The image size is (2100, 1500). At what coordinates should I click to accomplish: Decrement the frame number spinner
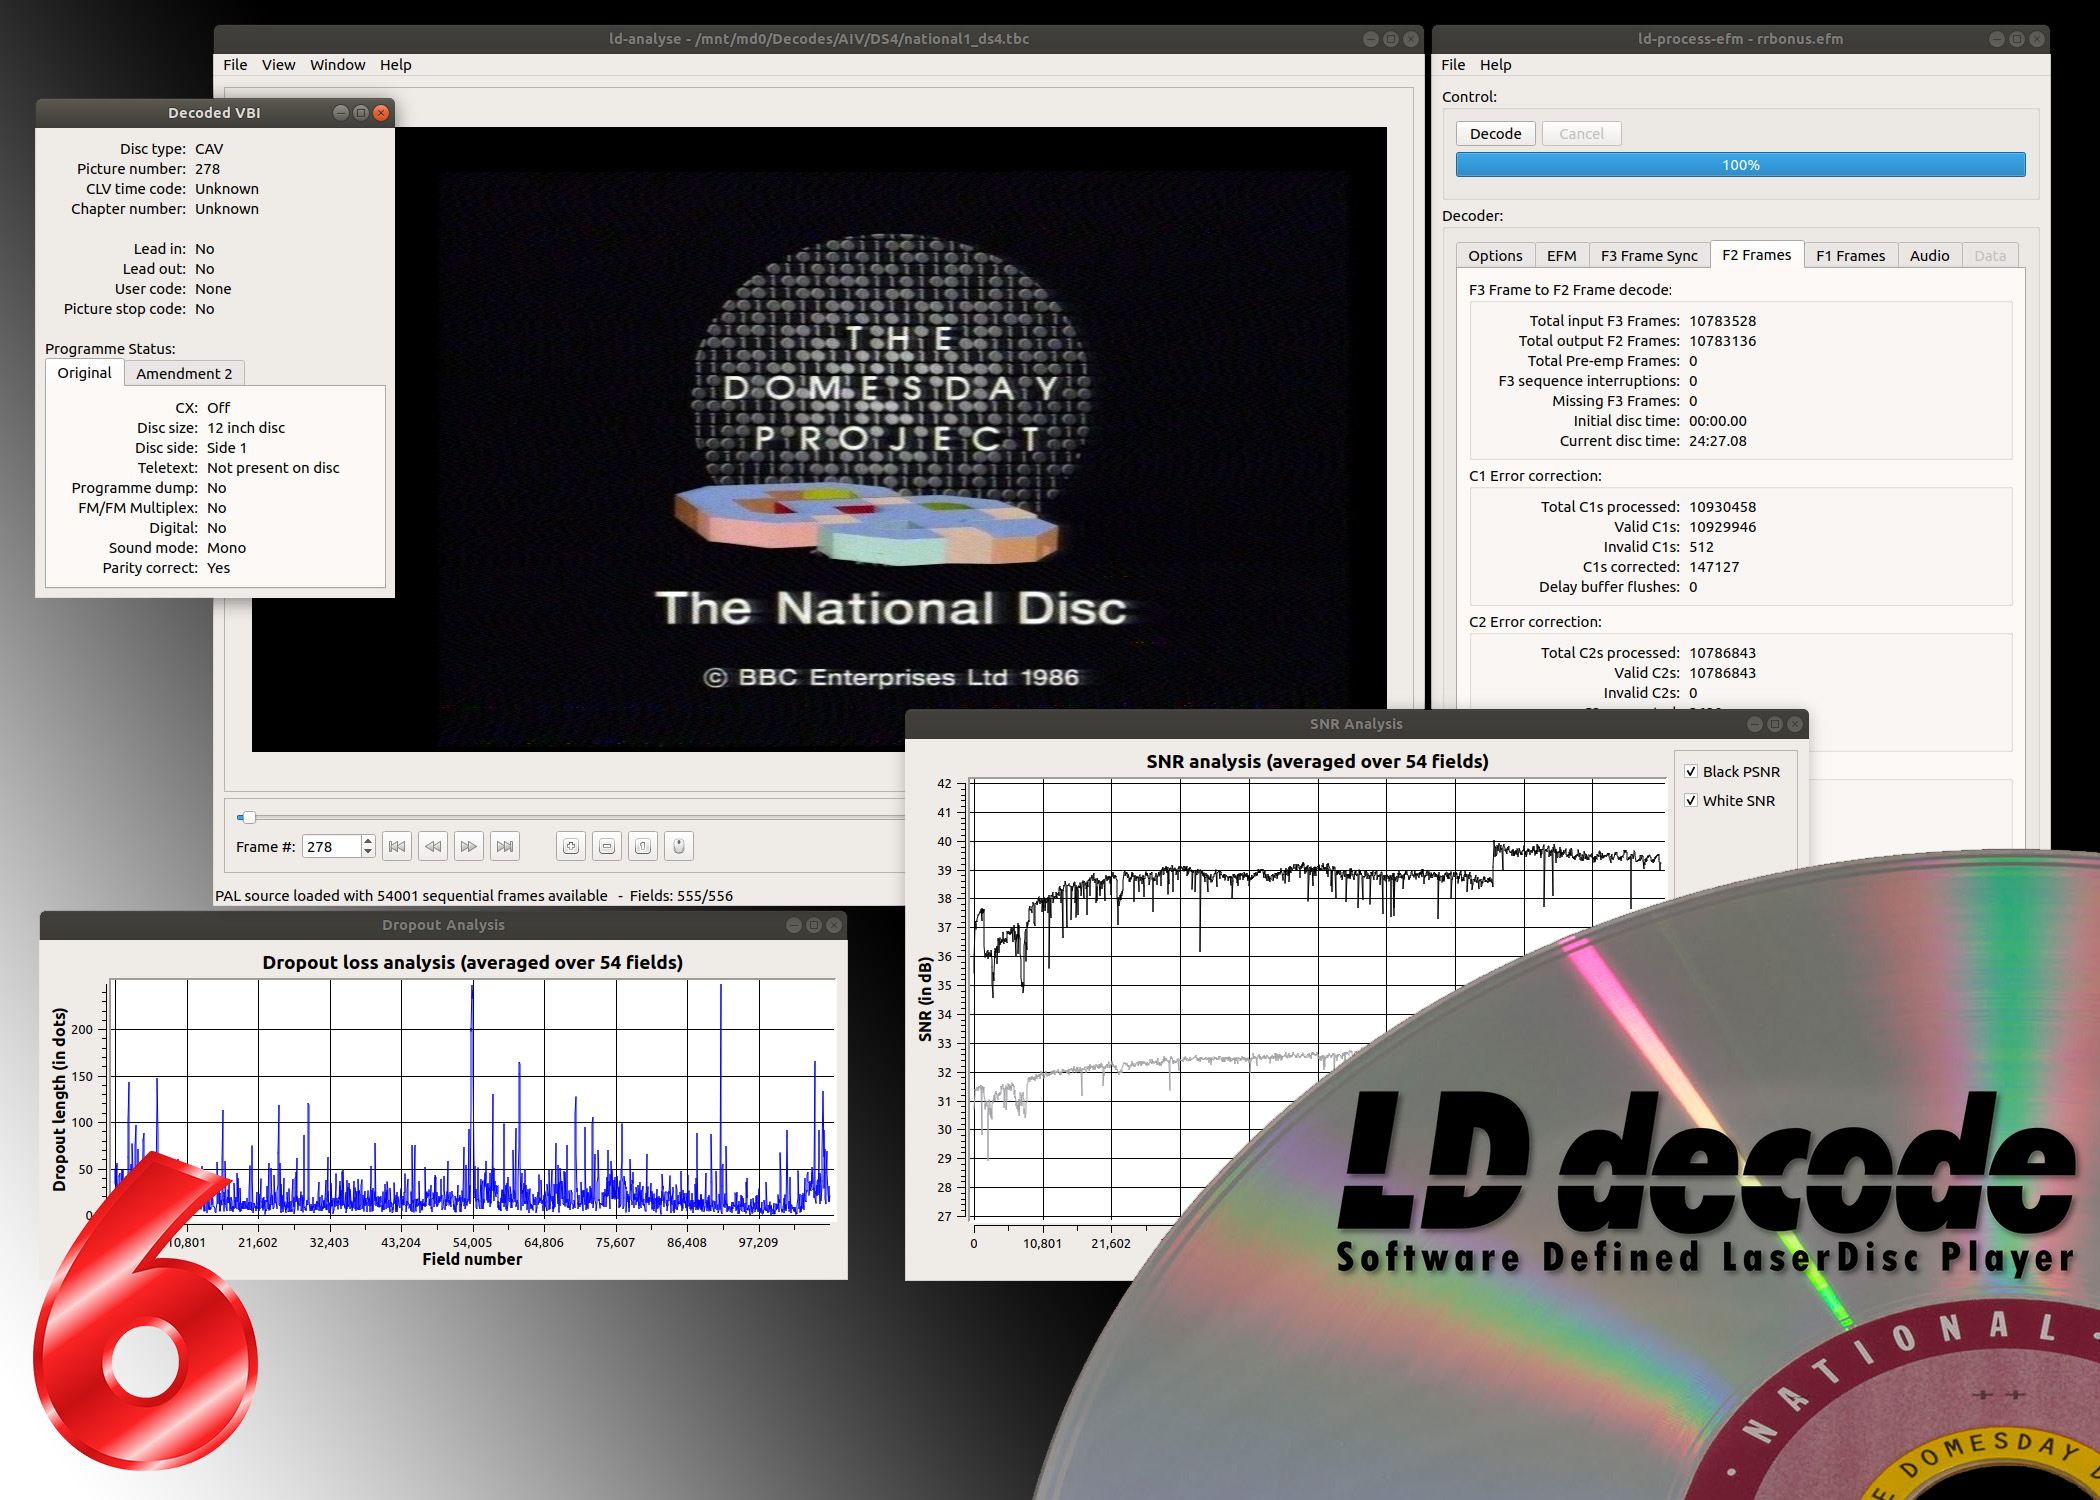coord(368,852)
